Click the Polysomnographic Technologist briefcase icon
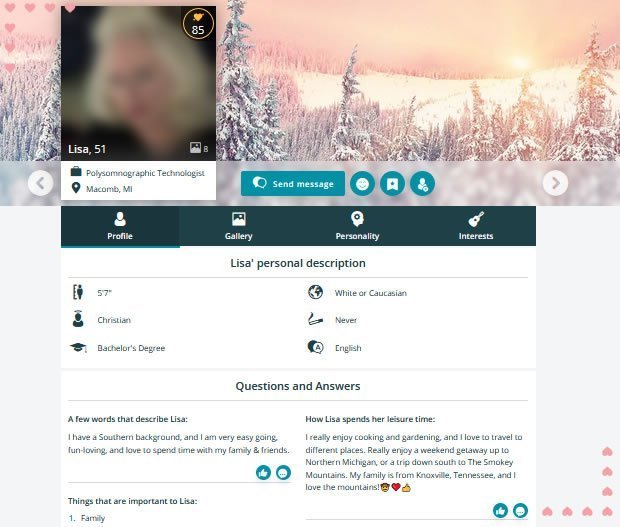This screenshot has height=527, width=620. (76, 172)
